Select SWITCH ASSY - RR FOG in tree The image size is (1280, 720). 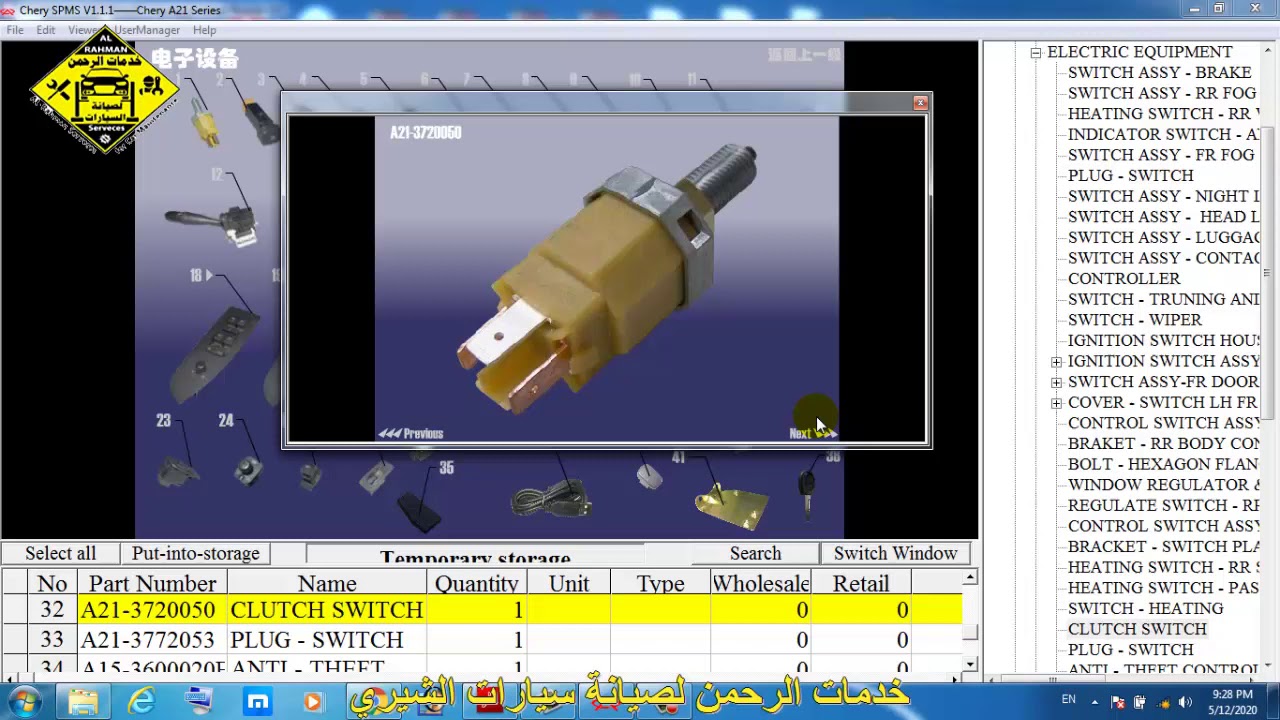[x=1162, y=93]
